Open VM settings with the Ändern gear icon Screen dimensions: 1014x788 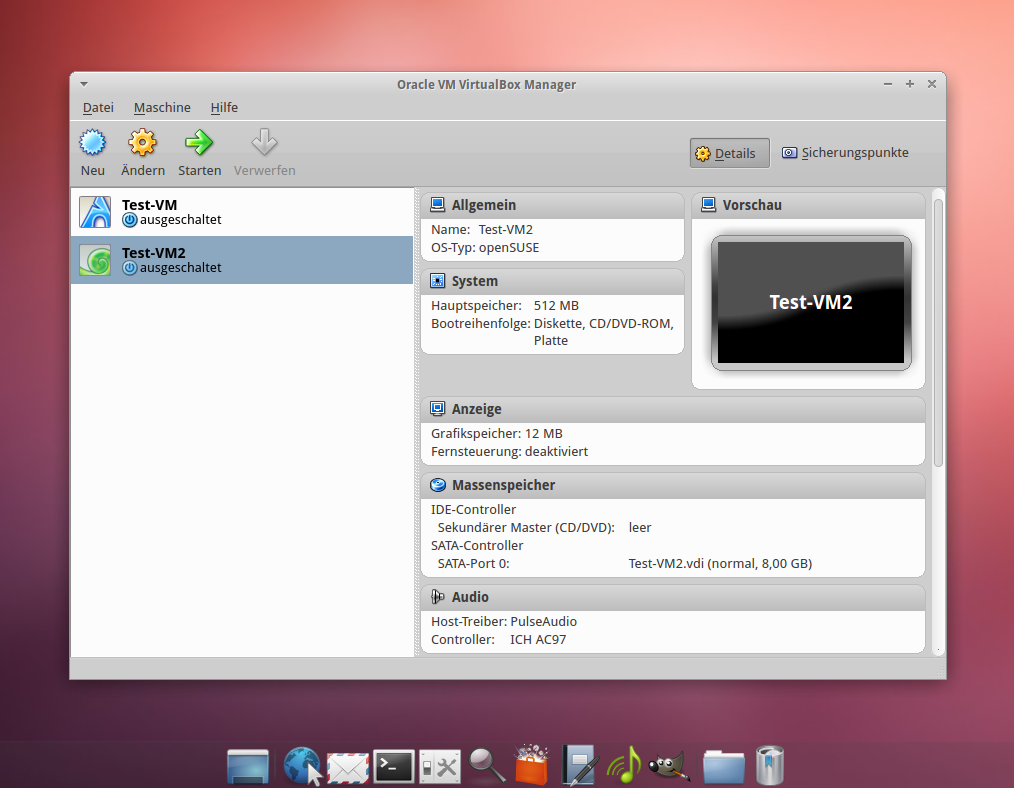142,142
